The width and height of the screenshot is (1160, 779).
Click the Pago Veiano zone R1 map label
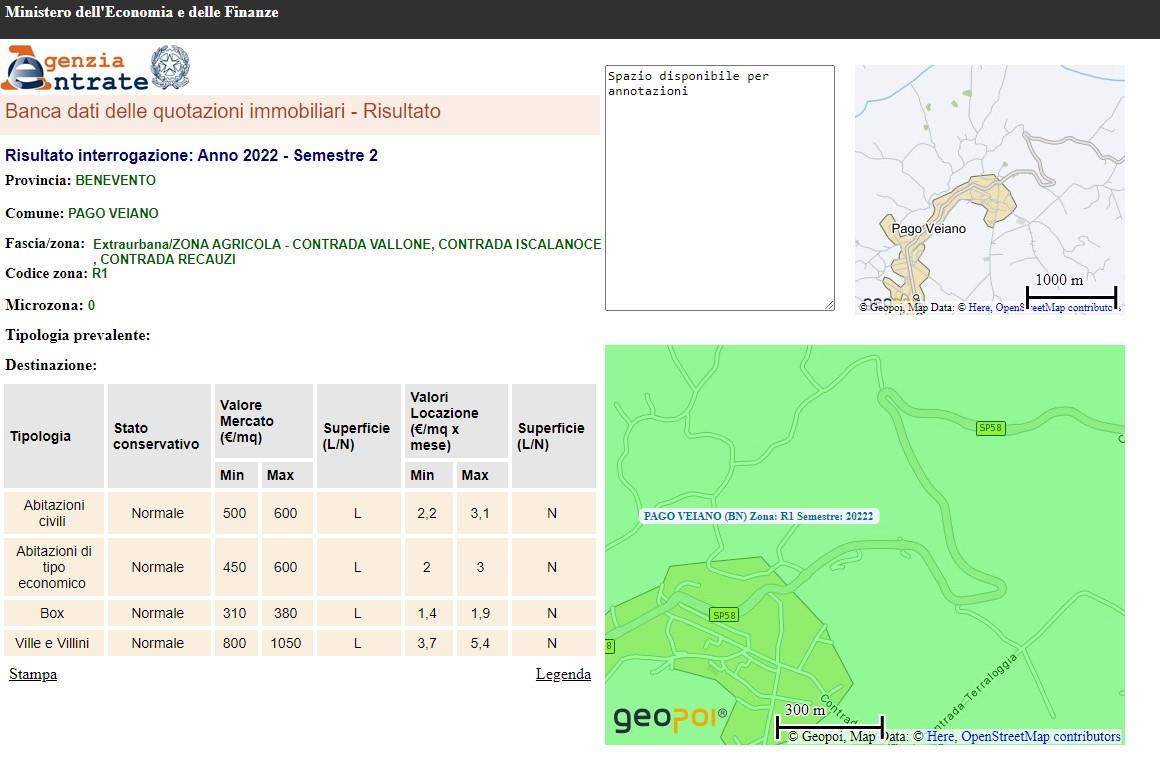pos(758,516)
